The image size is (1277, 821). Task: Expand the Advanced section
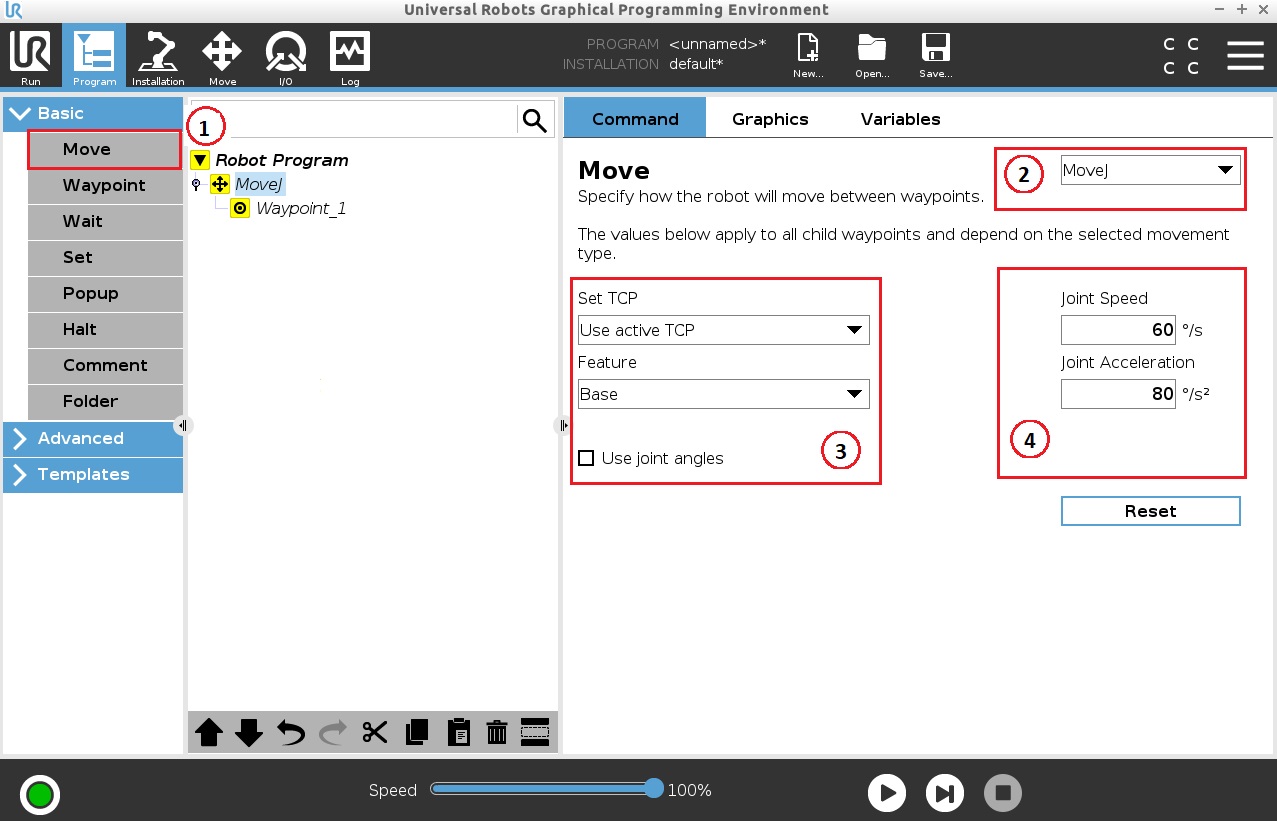pos(93,438)
